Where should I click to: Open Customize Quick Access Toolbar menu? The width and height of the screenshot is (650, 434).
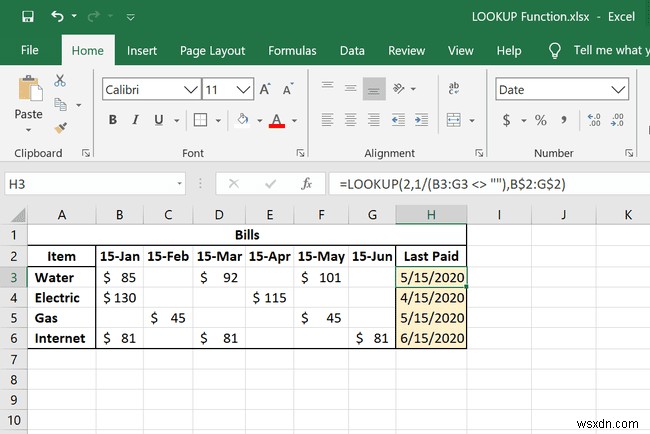tap(131, 17)
